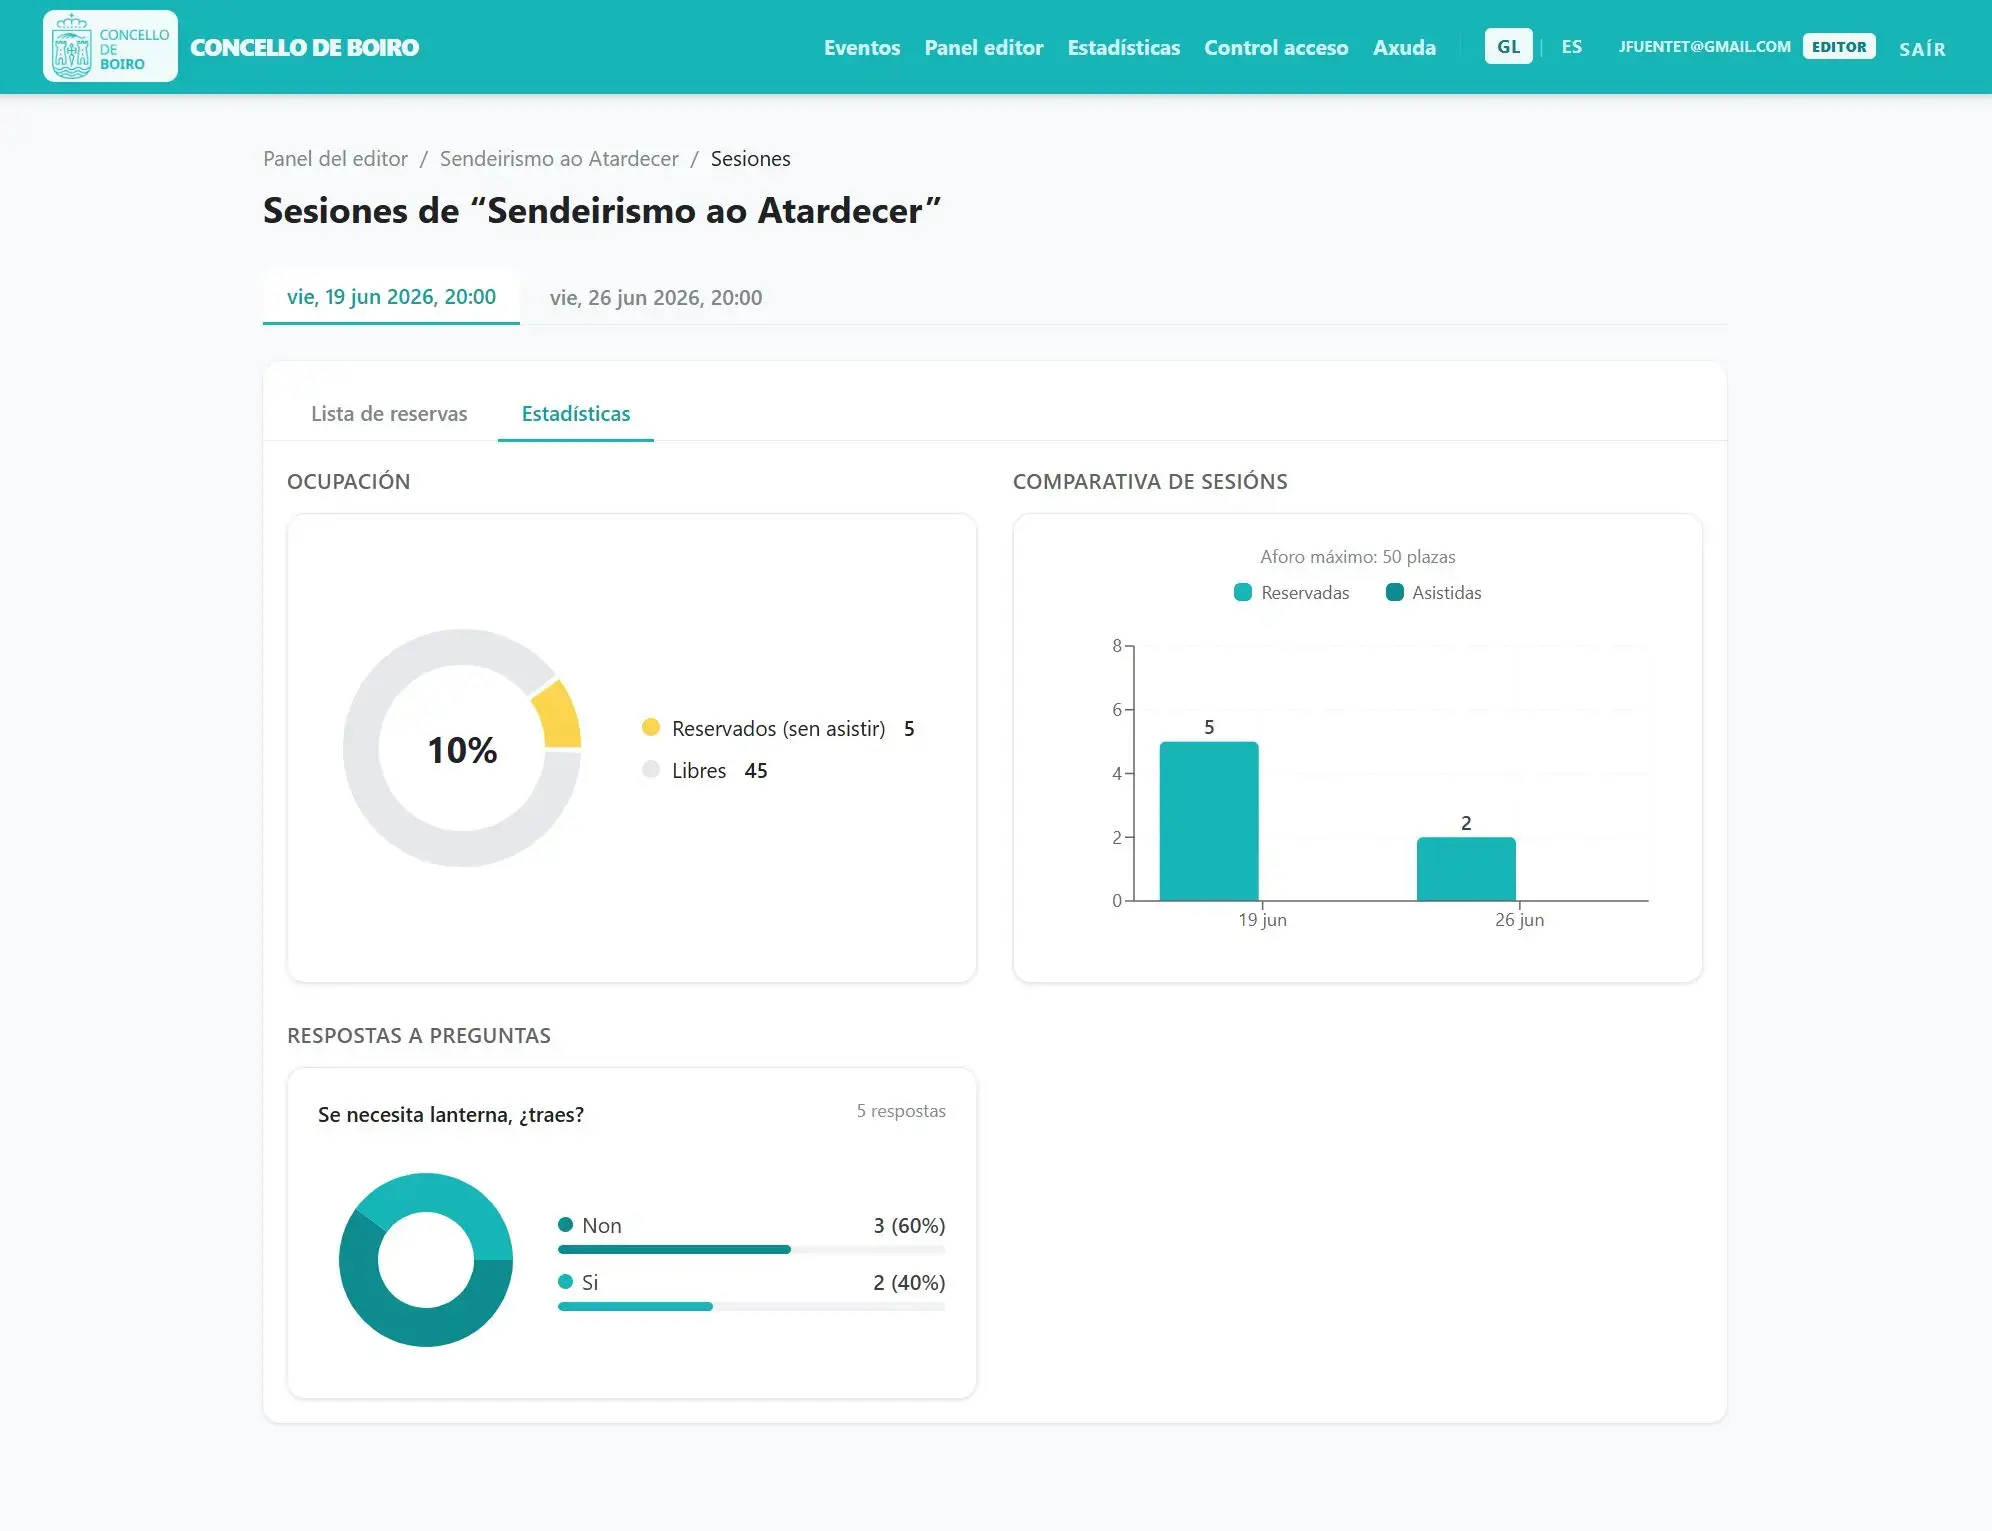
Task: Open the Axuda help link
Action: (x=1403, y=47)
